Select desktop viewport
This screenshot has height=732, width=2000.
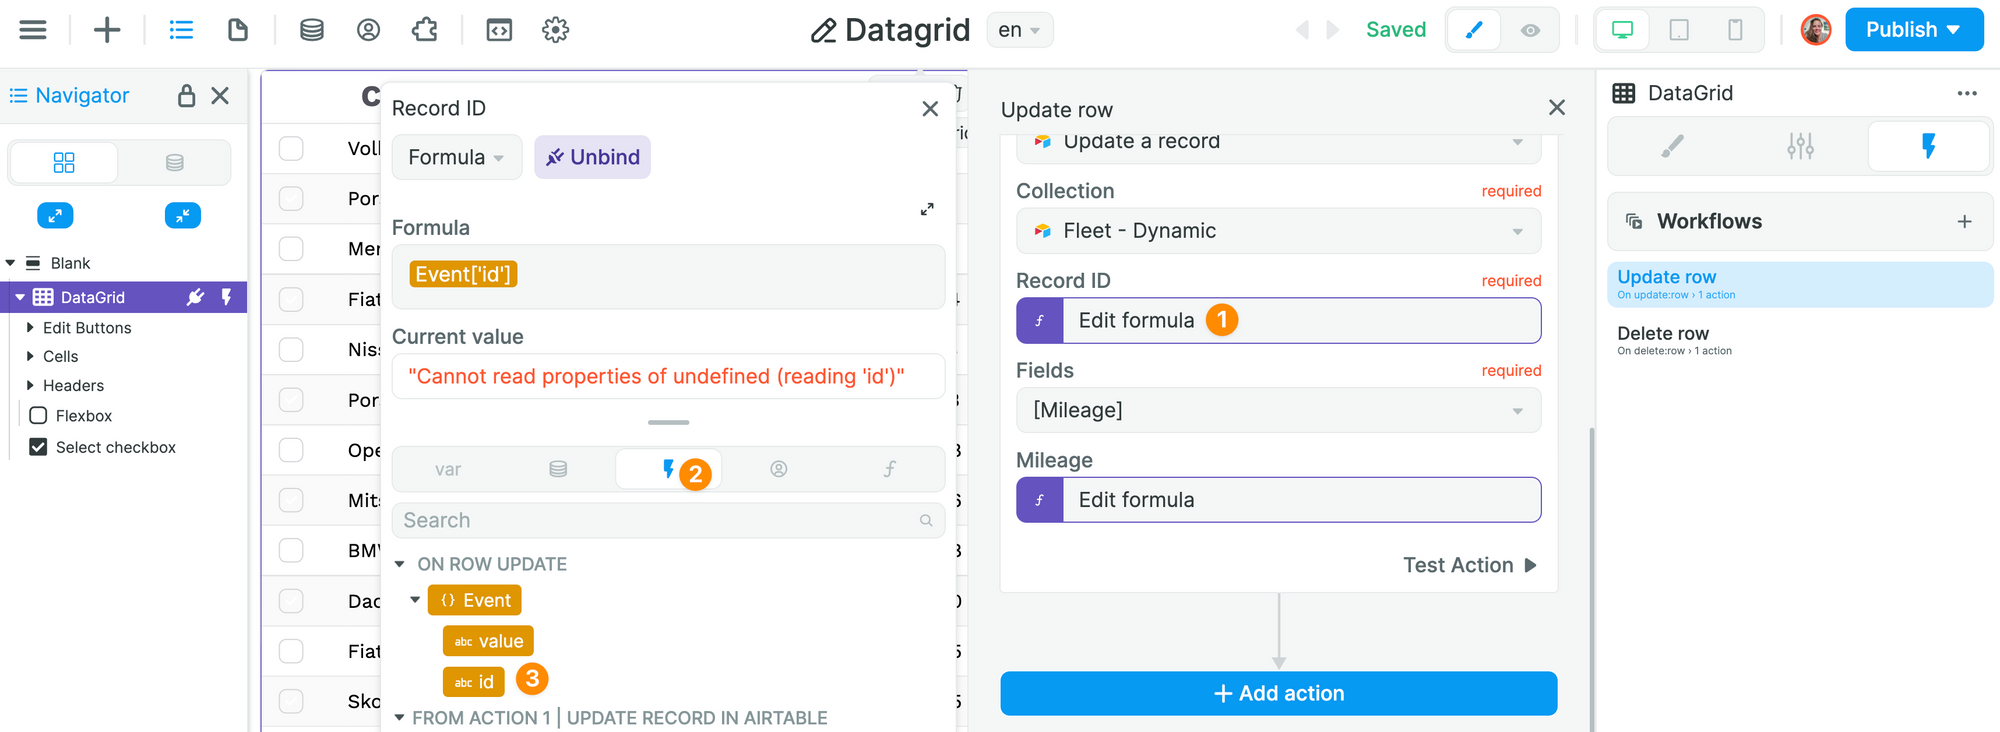(1623, 30)
